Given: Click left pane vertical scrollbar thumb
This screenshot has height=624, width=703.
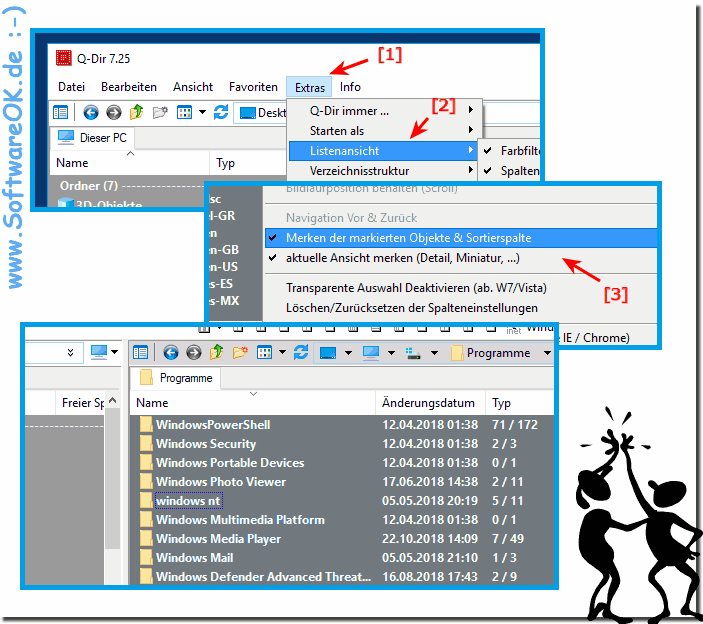Looking at the screenshot, I should [x=113, y=478].
